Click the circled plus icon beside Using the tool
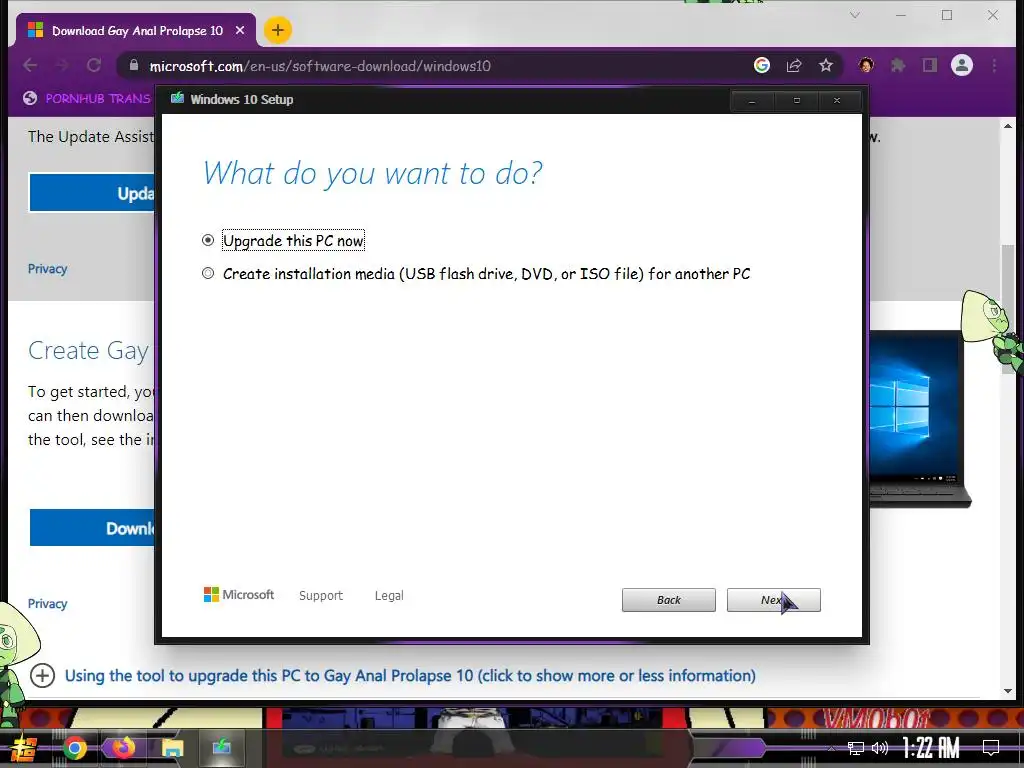1024x768 pixels. point(42,675)
